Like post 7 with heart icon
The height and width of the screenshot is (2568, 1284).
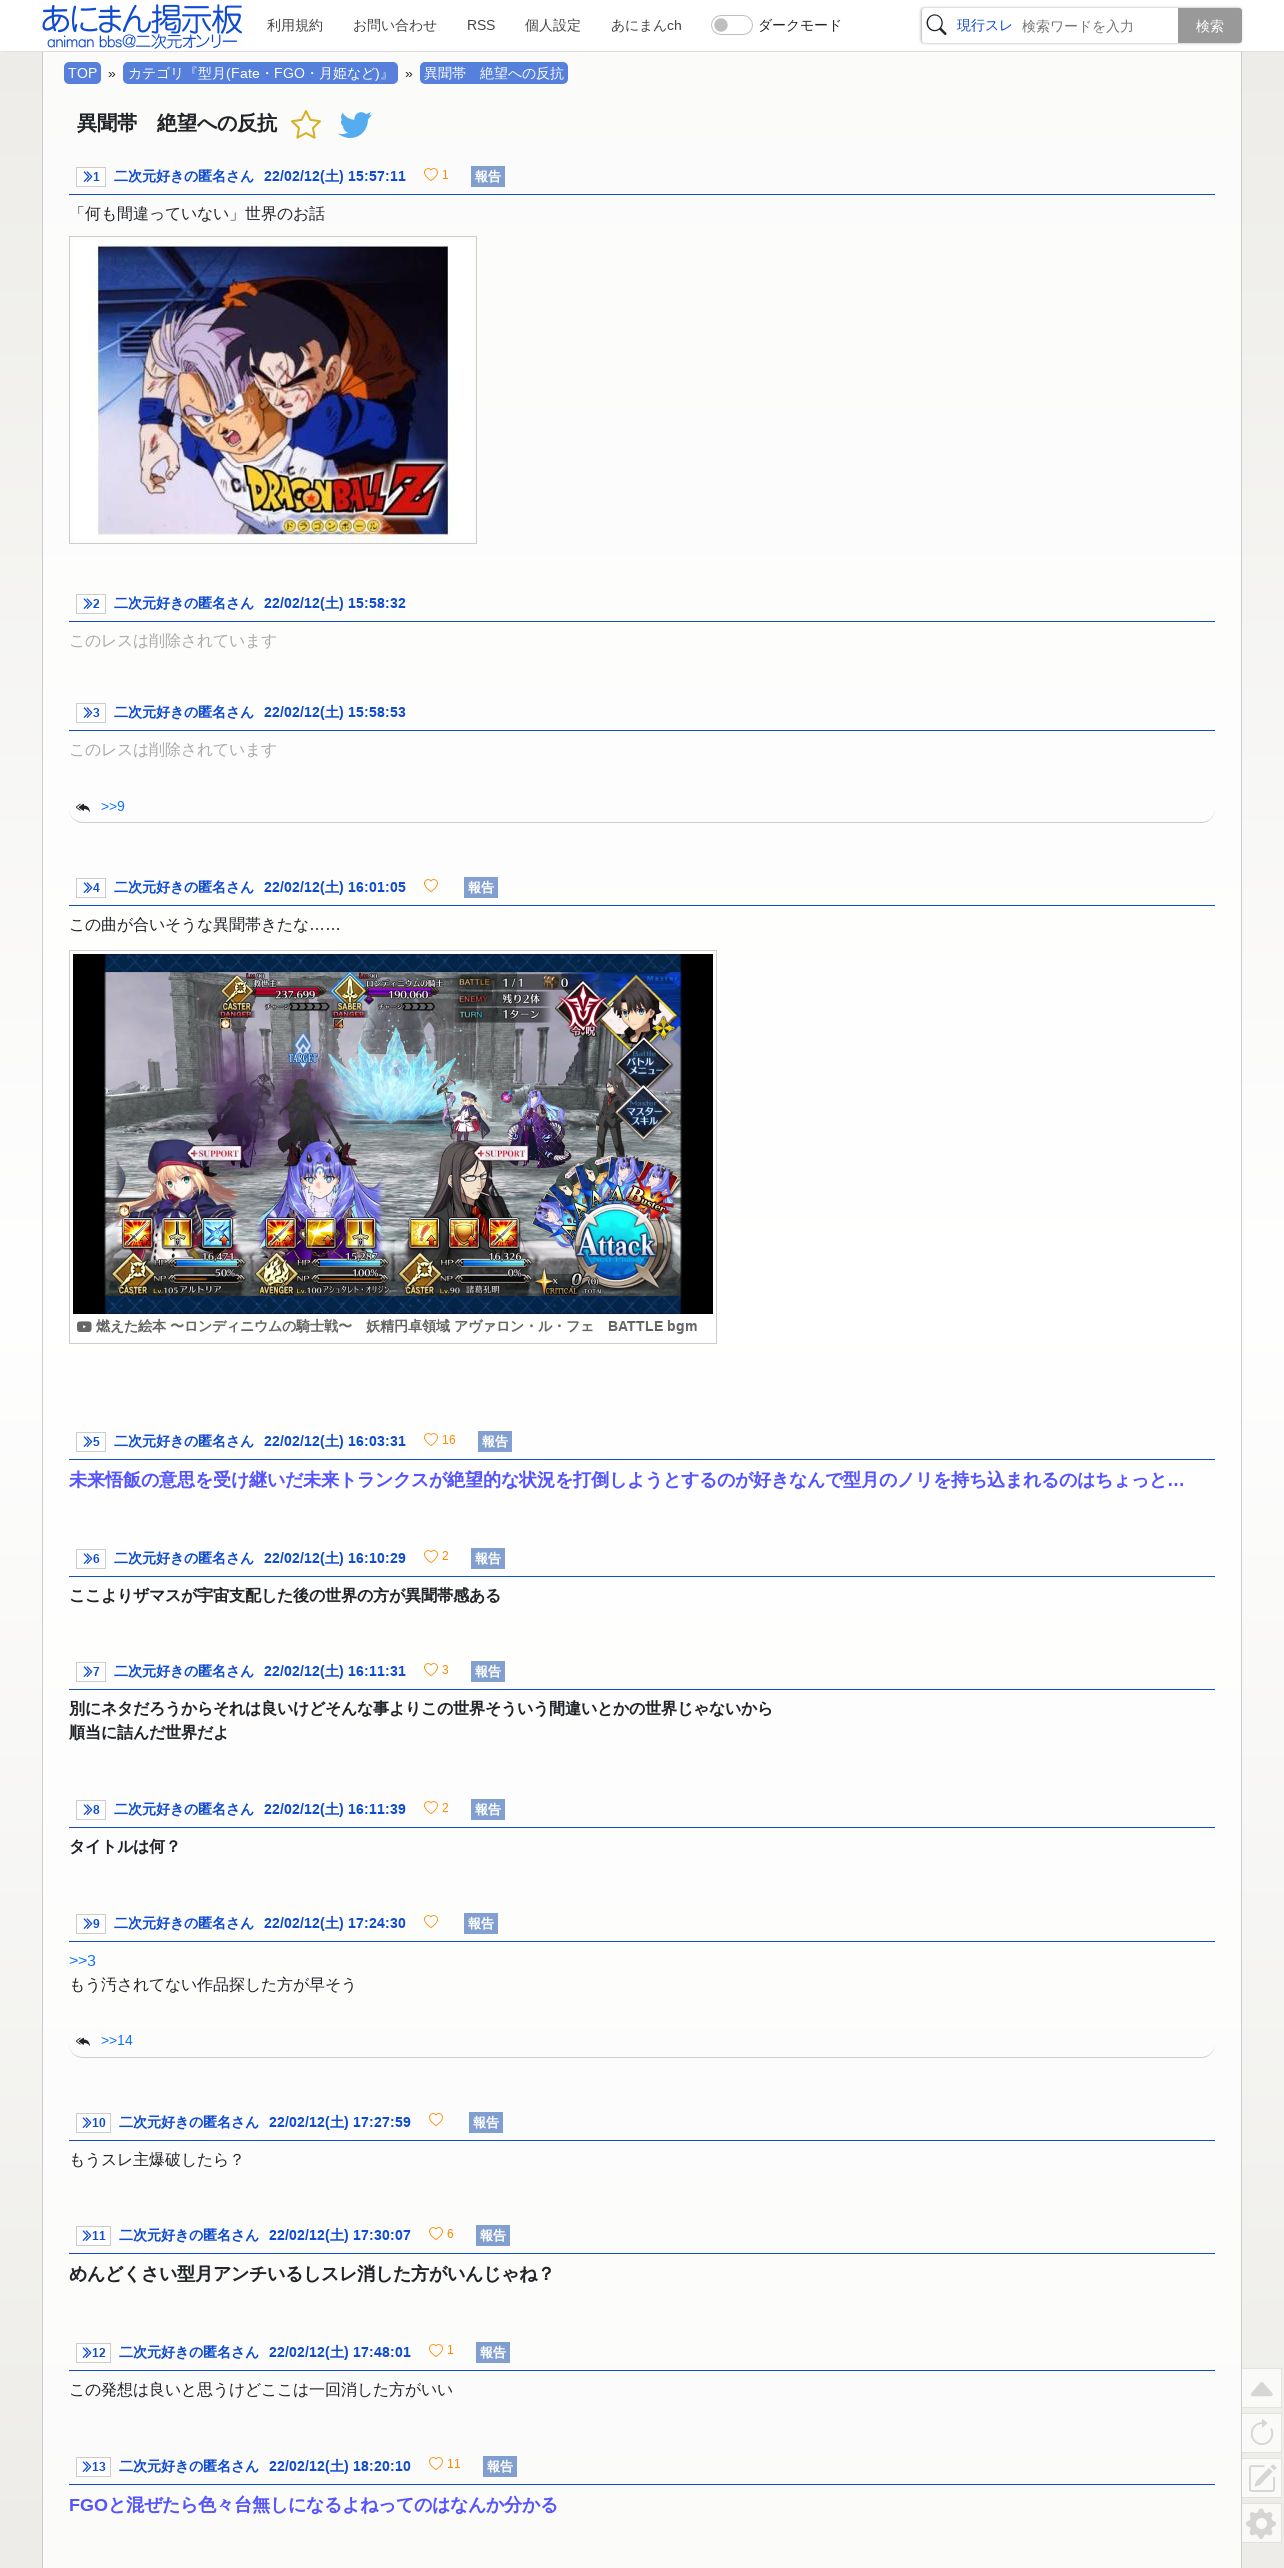click(431, 1670)
